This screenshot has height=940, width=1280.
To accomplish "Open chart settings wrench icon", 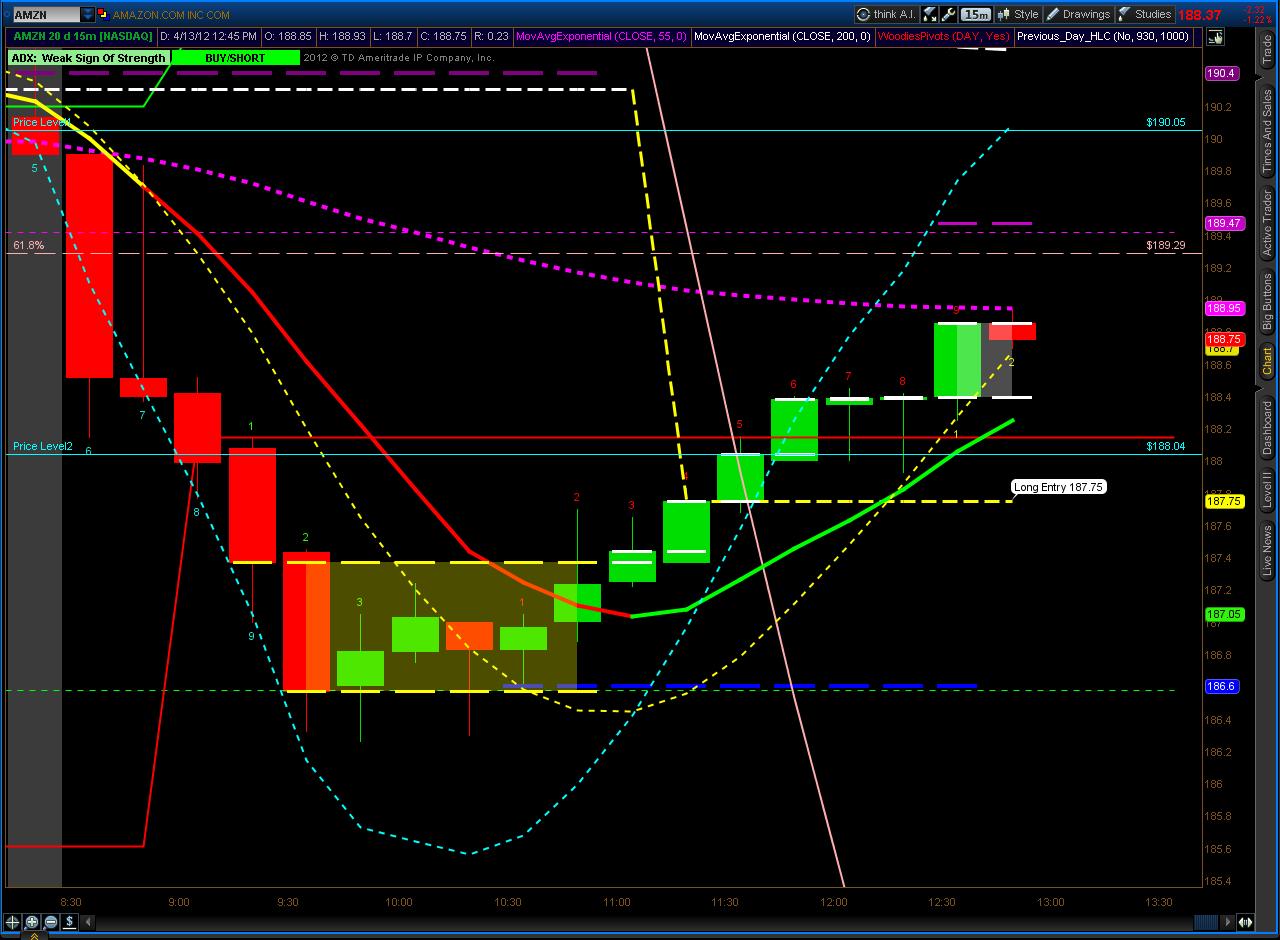I will click(949, 14).
